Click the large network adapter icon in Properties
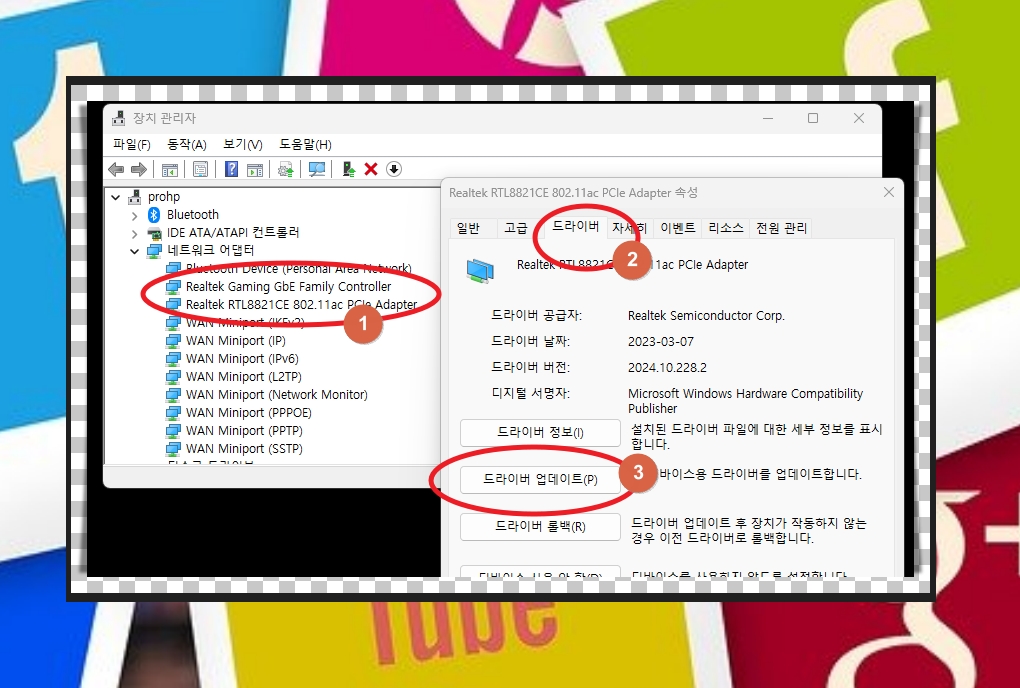The width and height of the screenshot is (1020, 688). (x=480, y=269)
